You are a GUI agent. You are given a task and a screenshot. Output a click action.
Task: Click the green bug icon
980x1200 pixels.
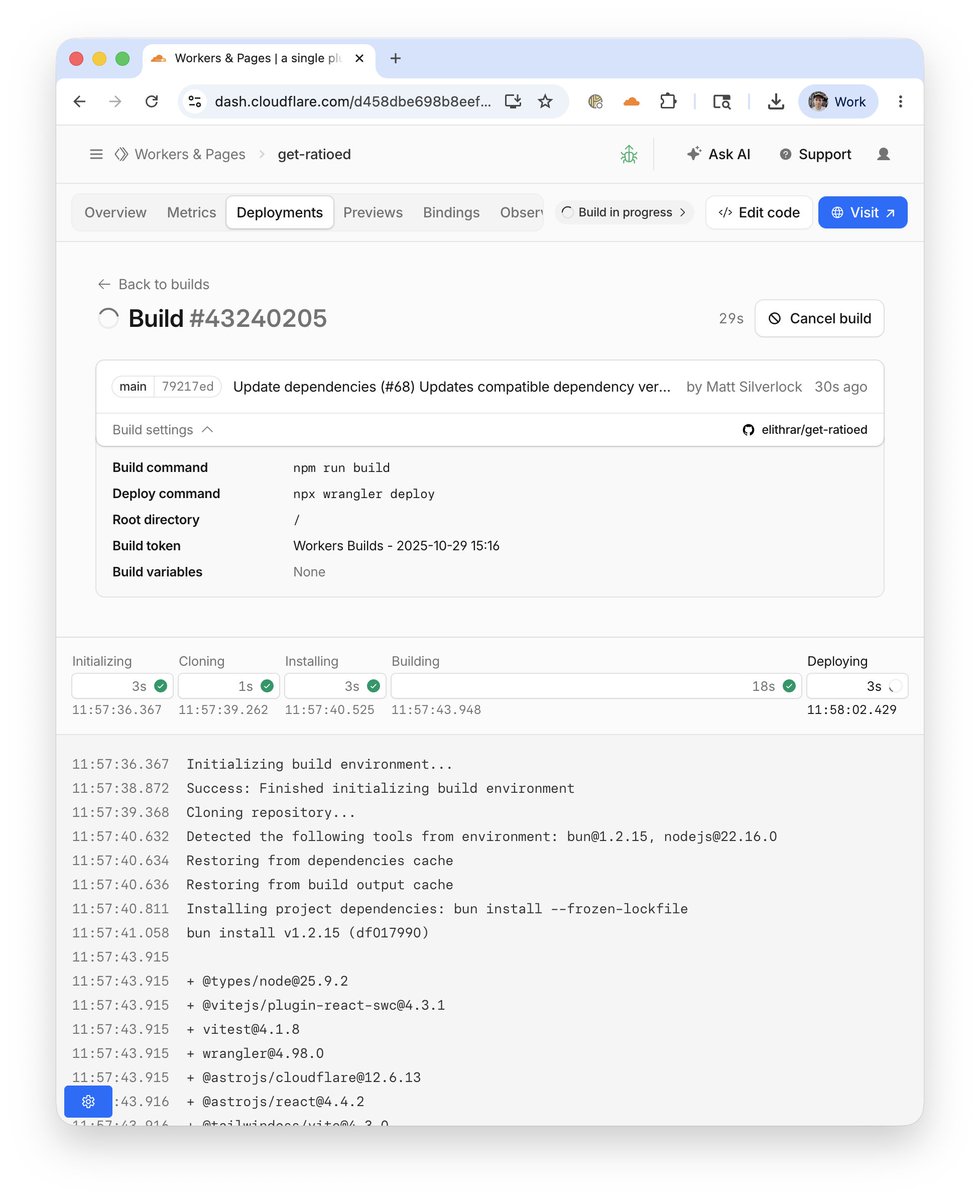coord(629,154)
